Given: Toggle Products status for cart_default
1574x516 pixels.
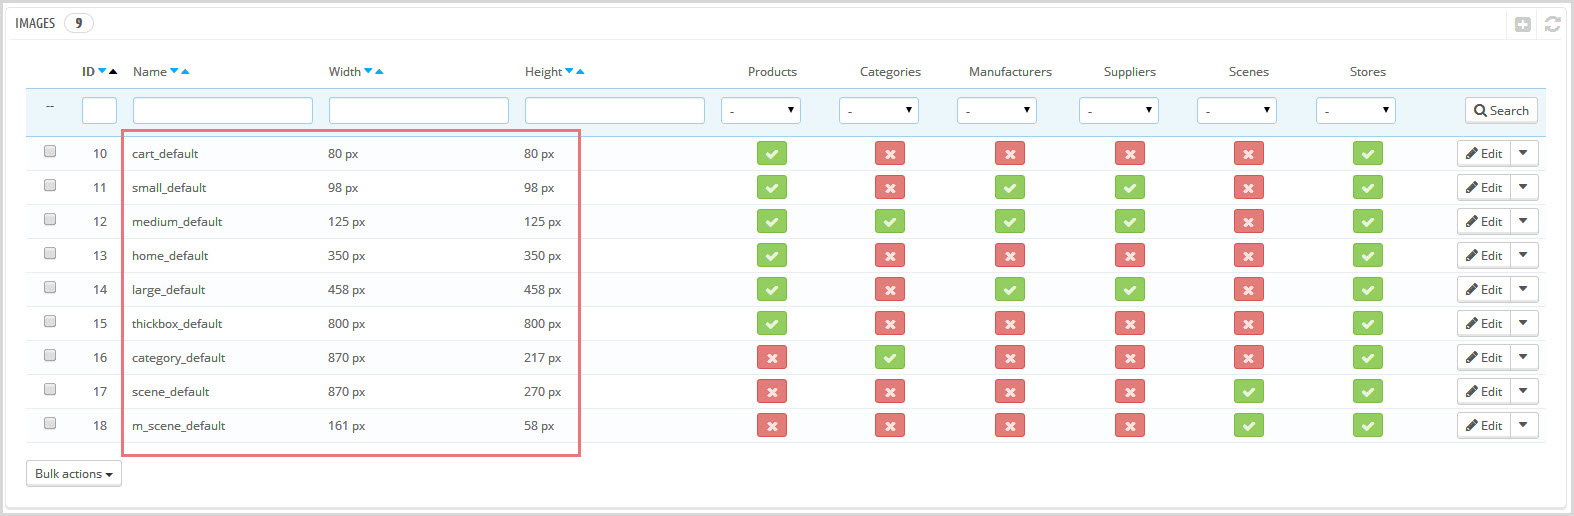Looking at the screenshot, I should tap(772, 153).
